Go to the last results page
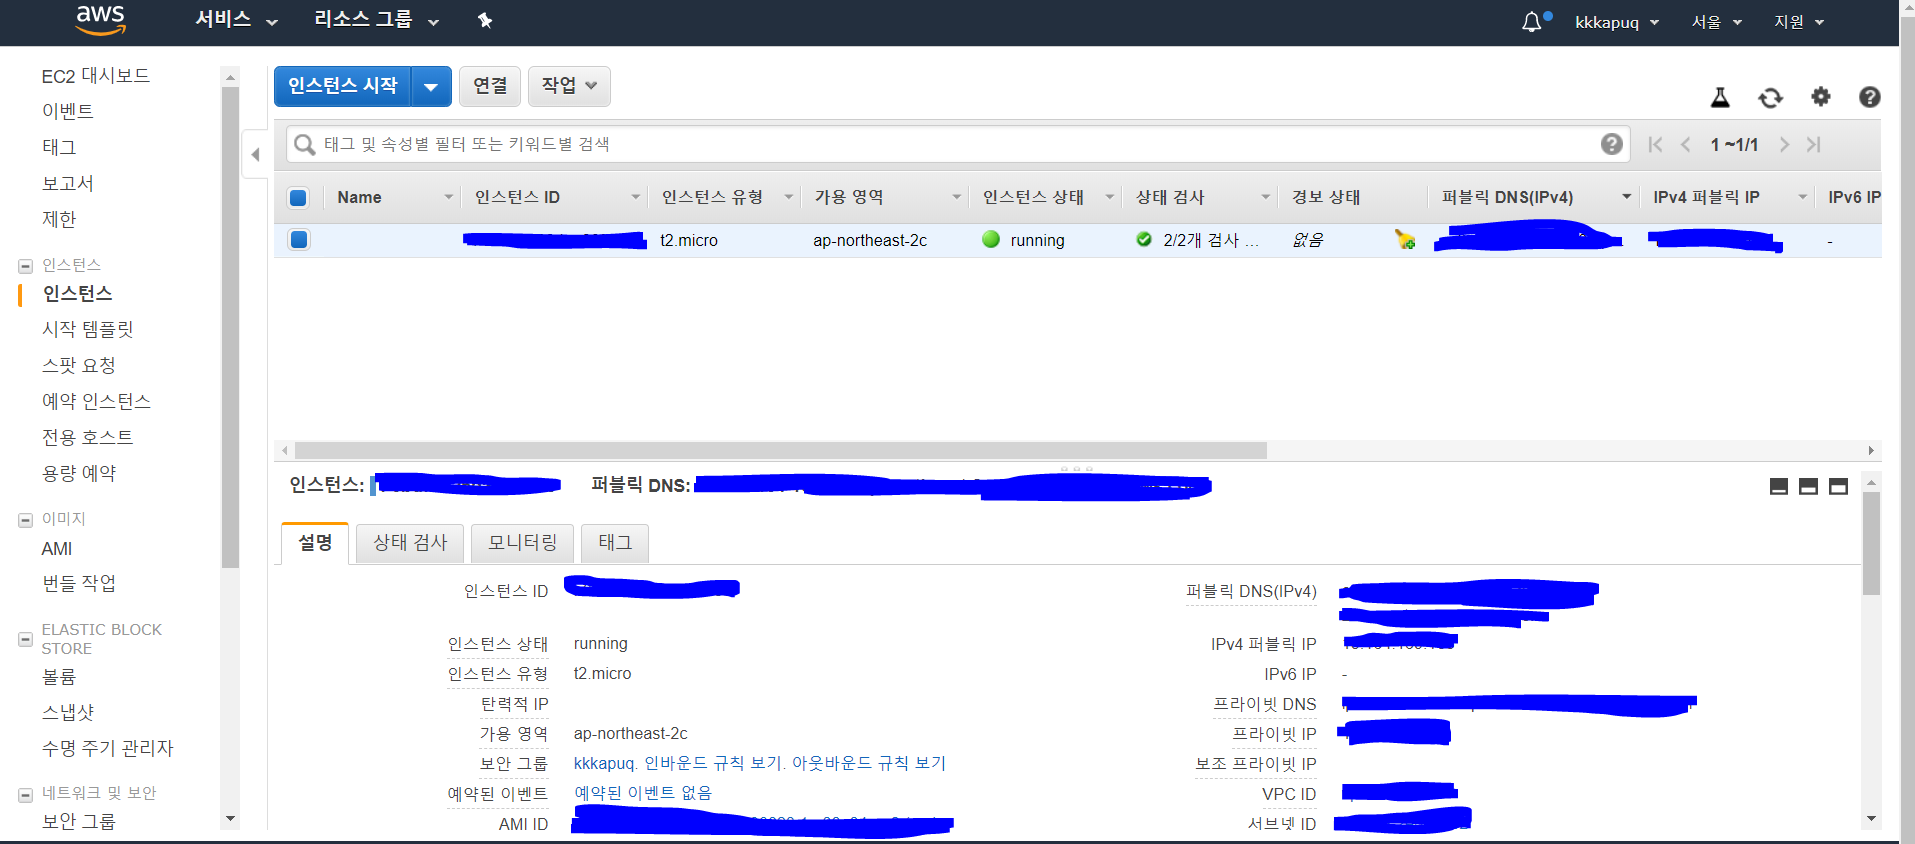This screenshot has height=844, width=1915. pyautogui.click(x=1813, y=144)
